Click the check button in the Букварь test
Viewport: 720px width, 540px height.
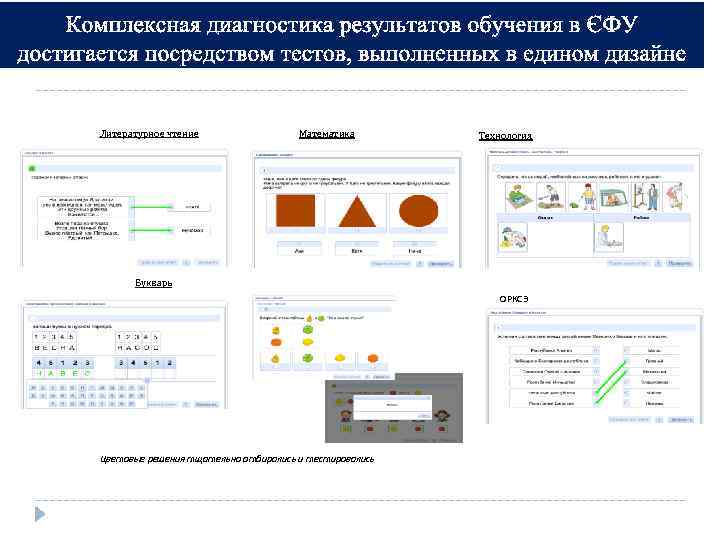point(206,405)
